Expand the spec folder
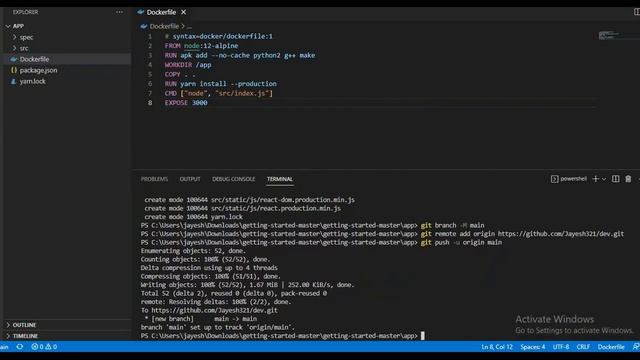 click(26, 37)
